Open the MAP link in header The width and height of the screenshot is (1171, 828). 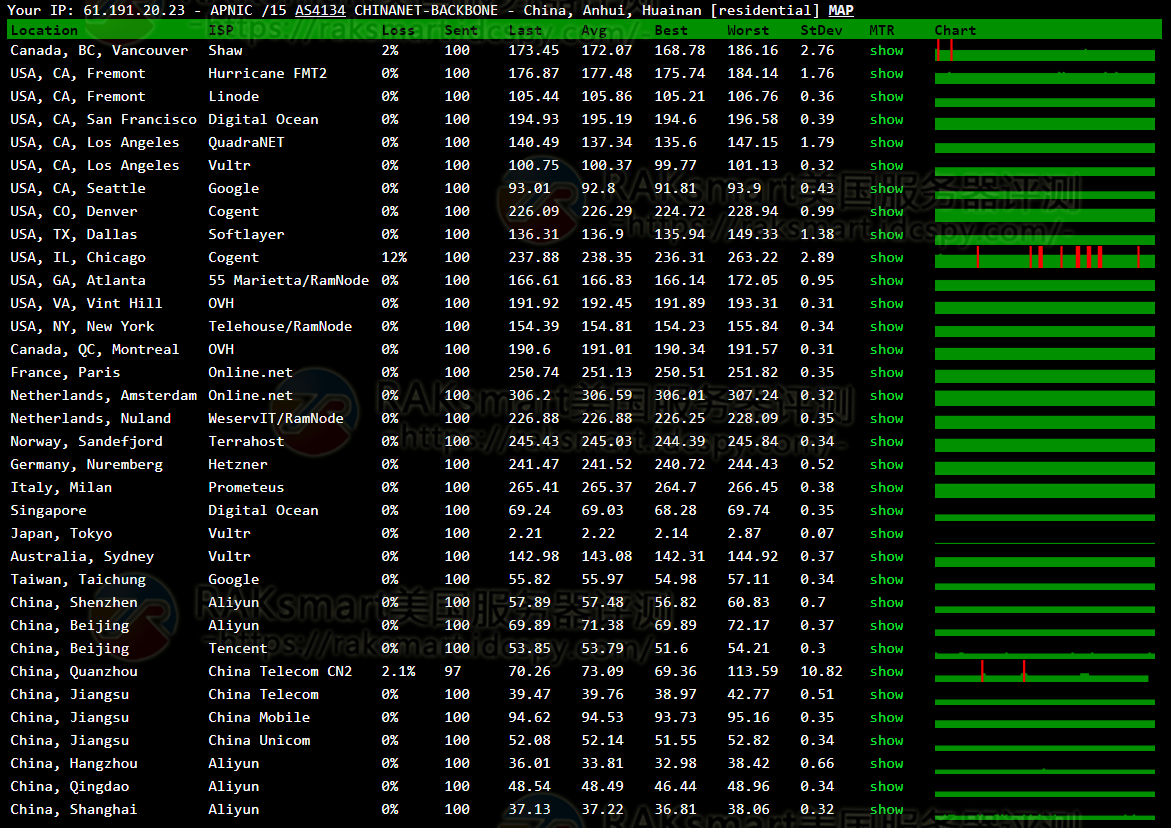pyautogui.click(x=841, y=10)
